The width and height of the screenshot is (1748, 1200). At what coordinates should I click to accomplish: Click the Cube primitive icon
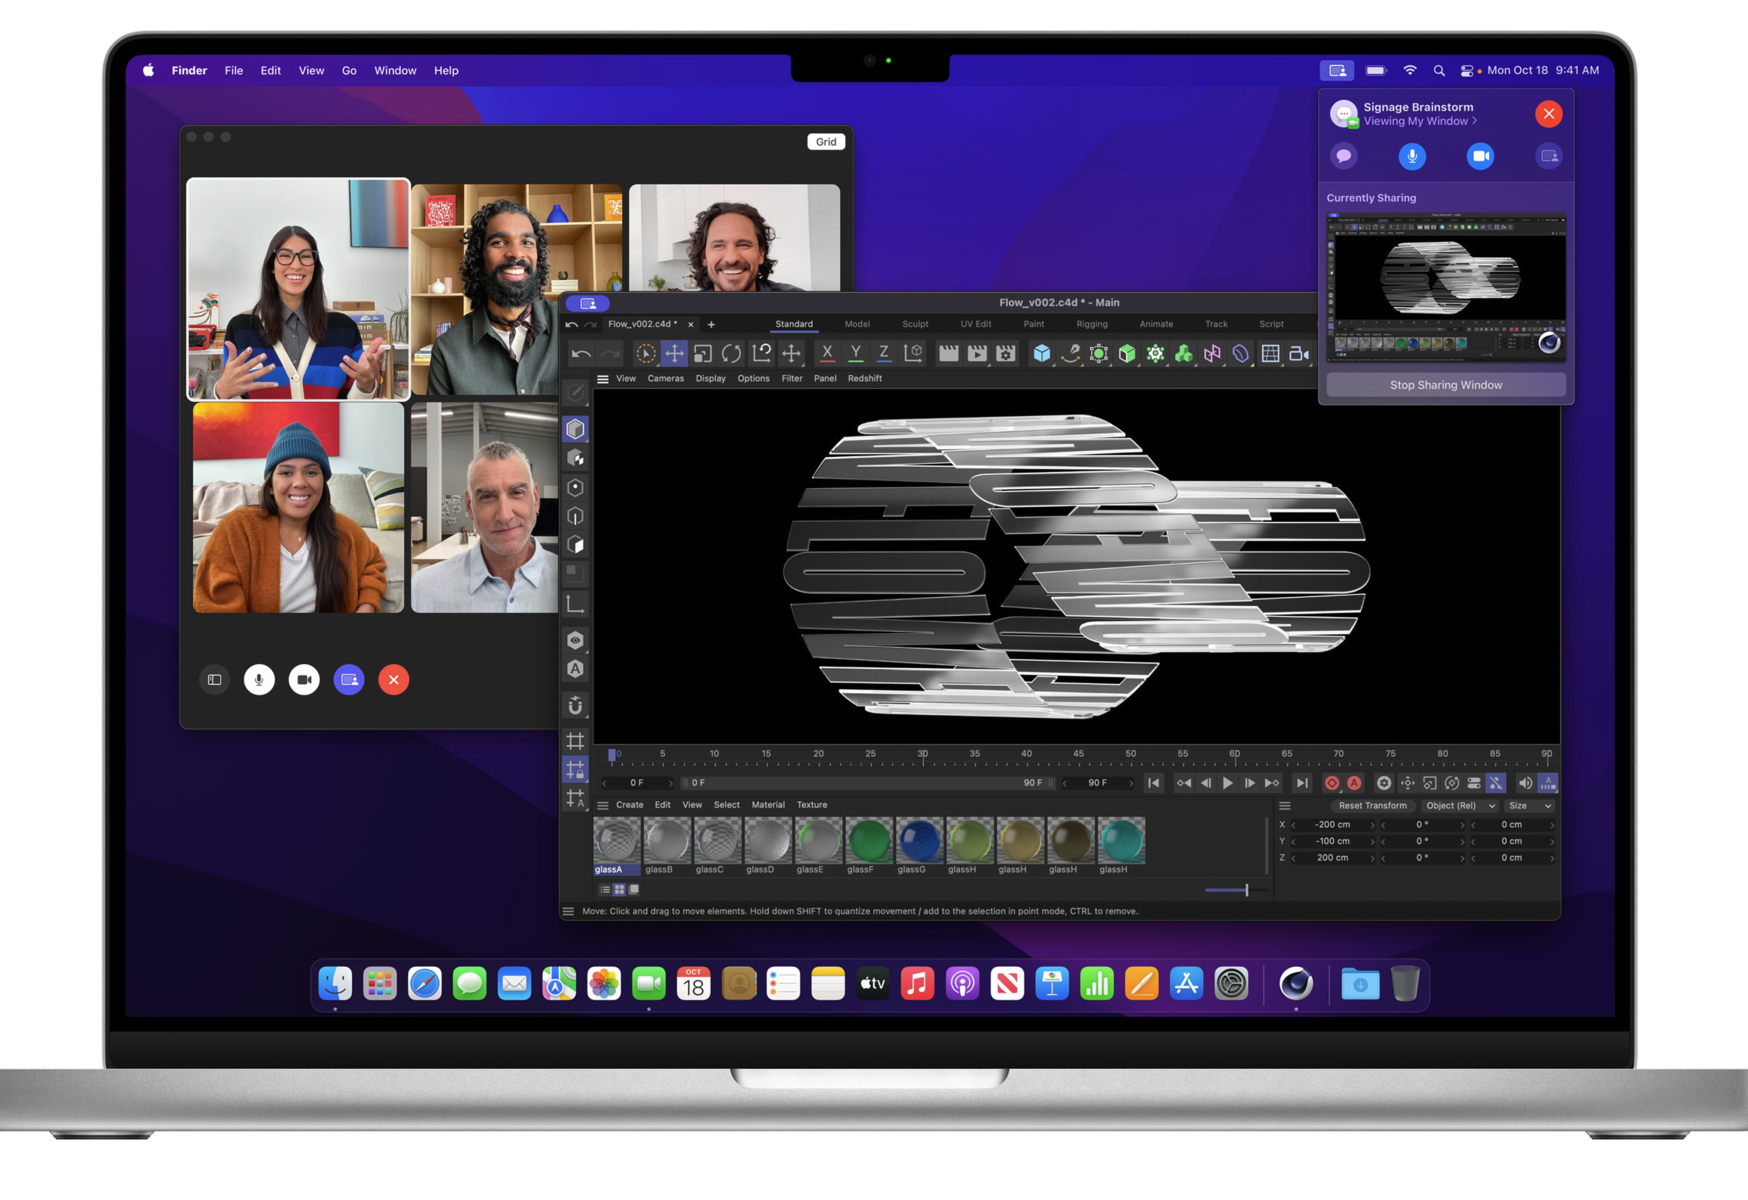(x=1043, y=353)
